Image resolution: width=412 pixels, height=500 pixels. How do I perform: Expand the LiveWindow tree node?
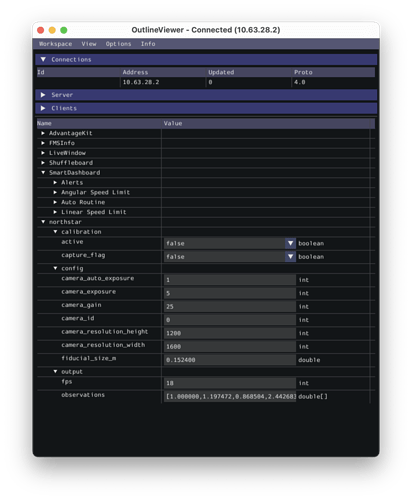tap(43, 153)
